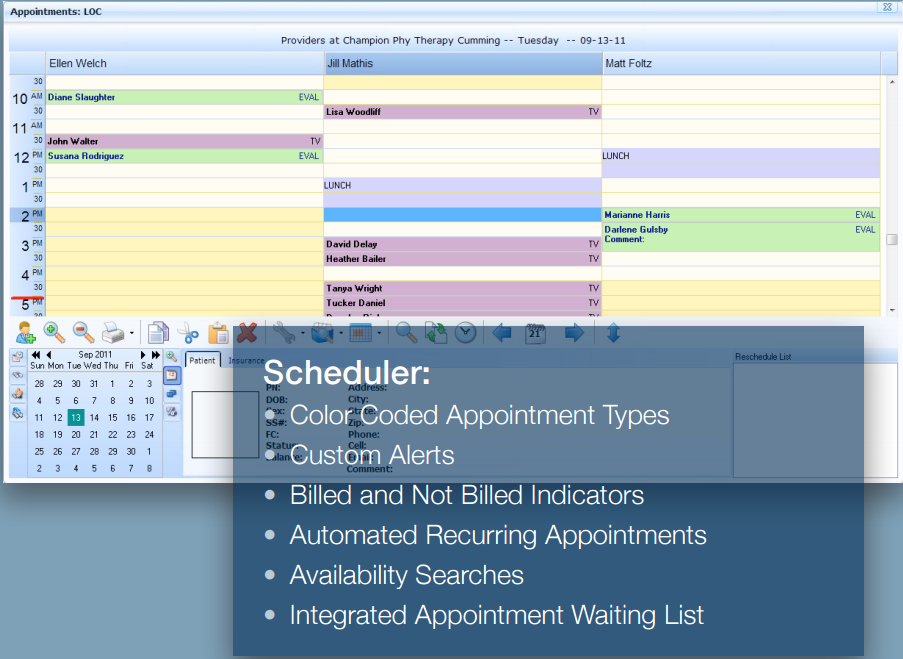Screen dimensions: 903x659
Task: Open Marianne Harris EVAL appointment
Action: click(x=741, y=215)
